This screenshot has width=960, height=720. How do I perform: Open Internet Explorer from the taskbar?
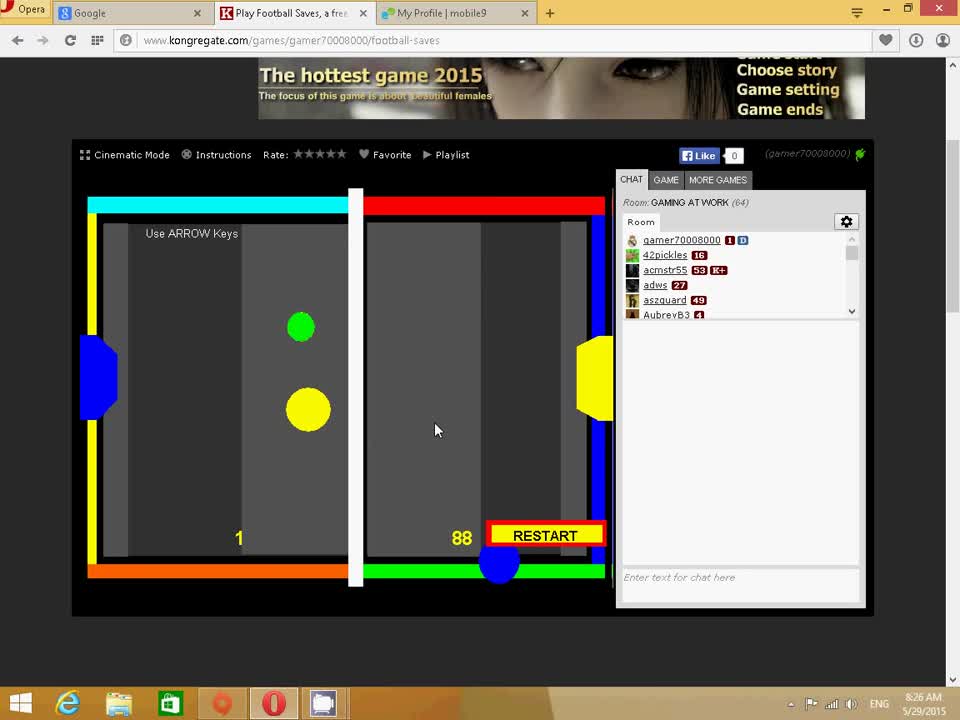tap(66, 704)
